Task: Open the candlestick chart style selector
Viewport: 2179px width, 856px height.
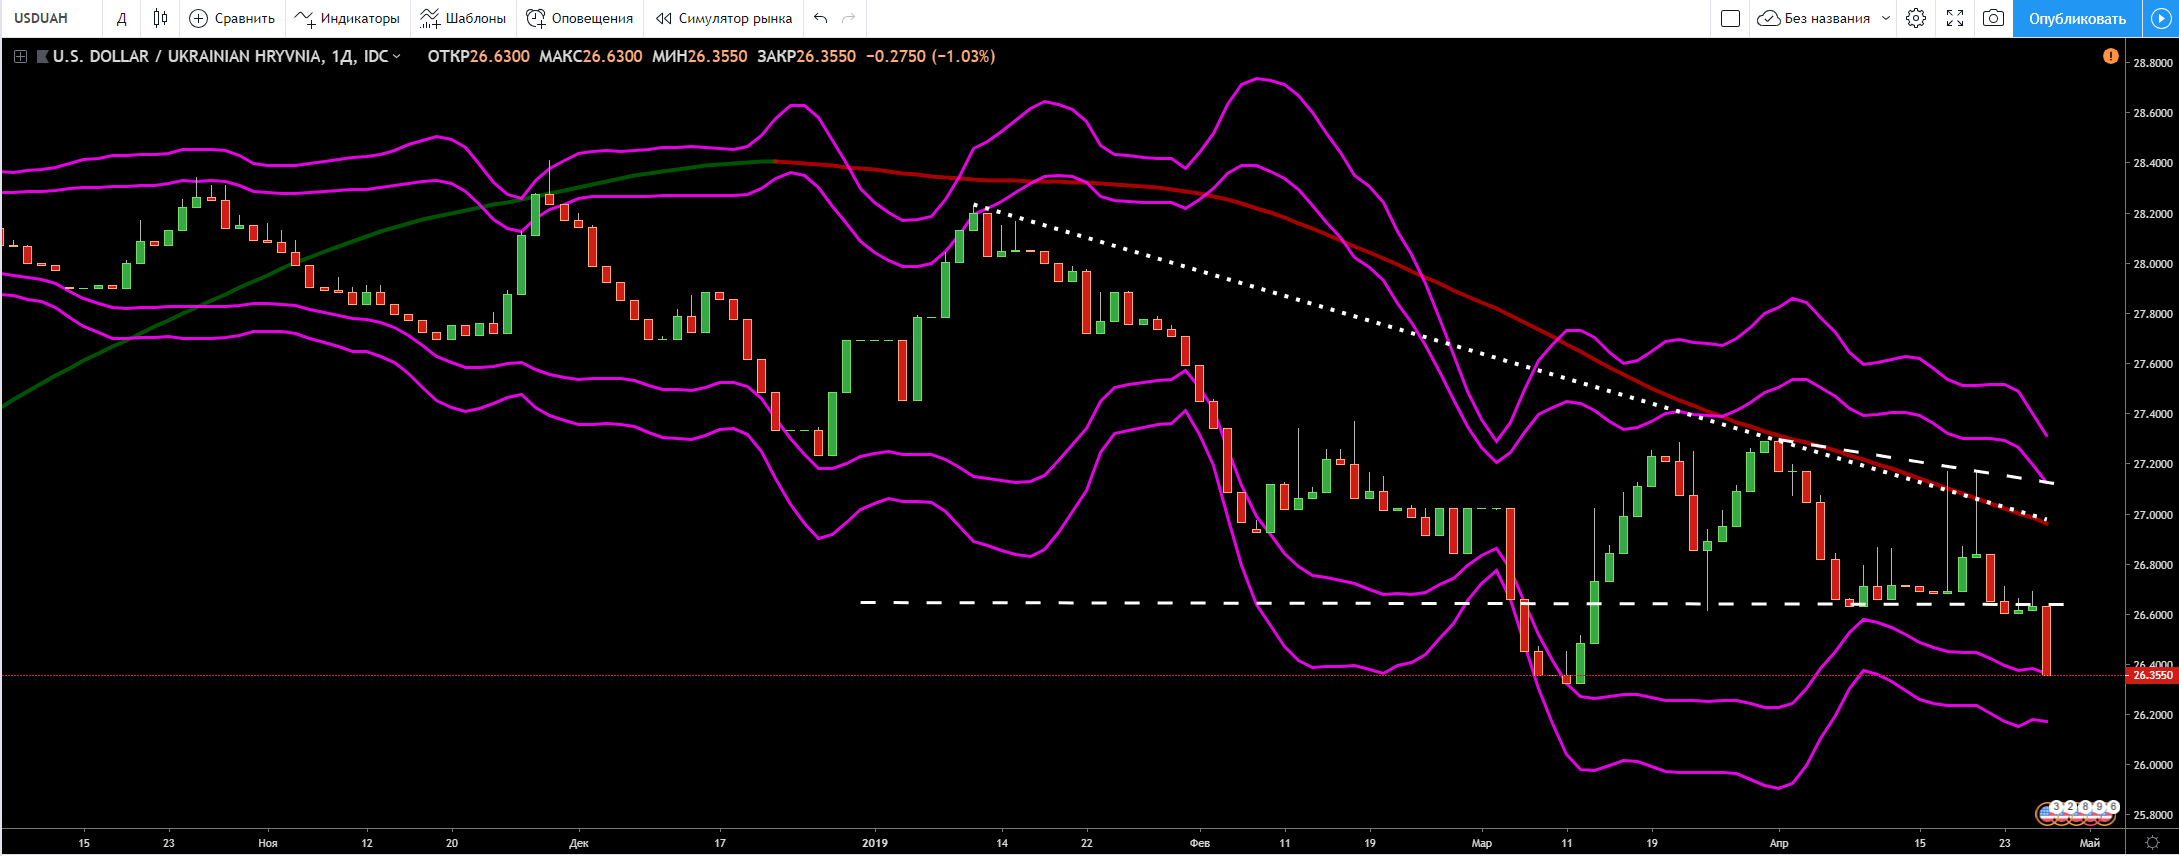Action: [160, 18]
